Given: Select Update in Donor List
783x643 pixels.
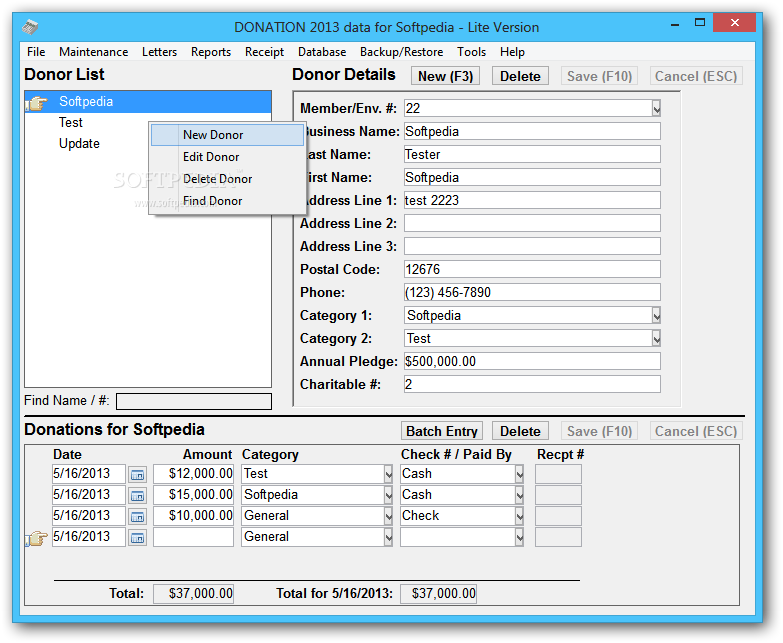Looking at the screenshot, I should (79, 143).
